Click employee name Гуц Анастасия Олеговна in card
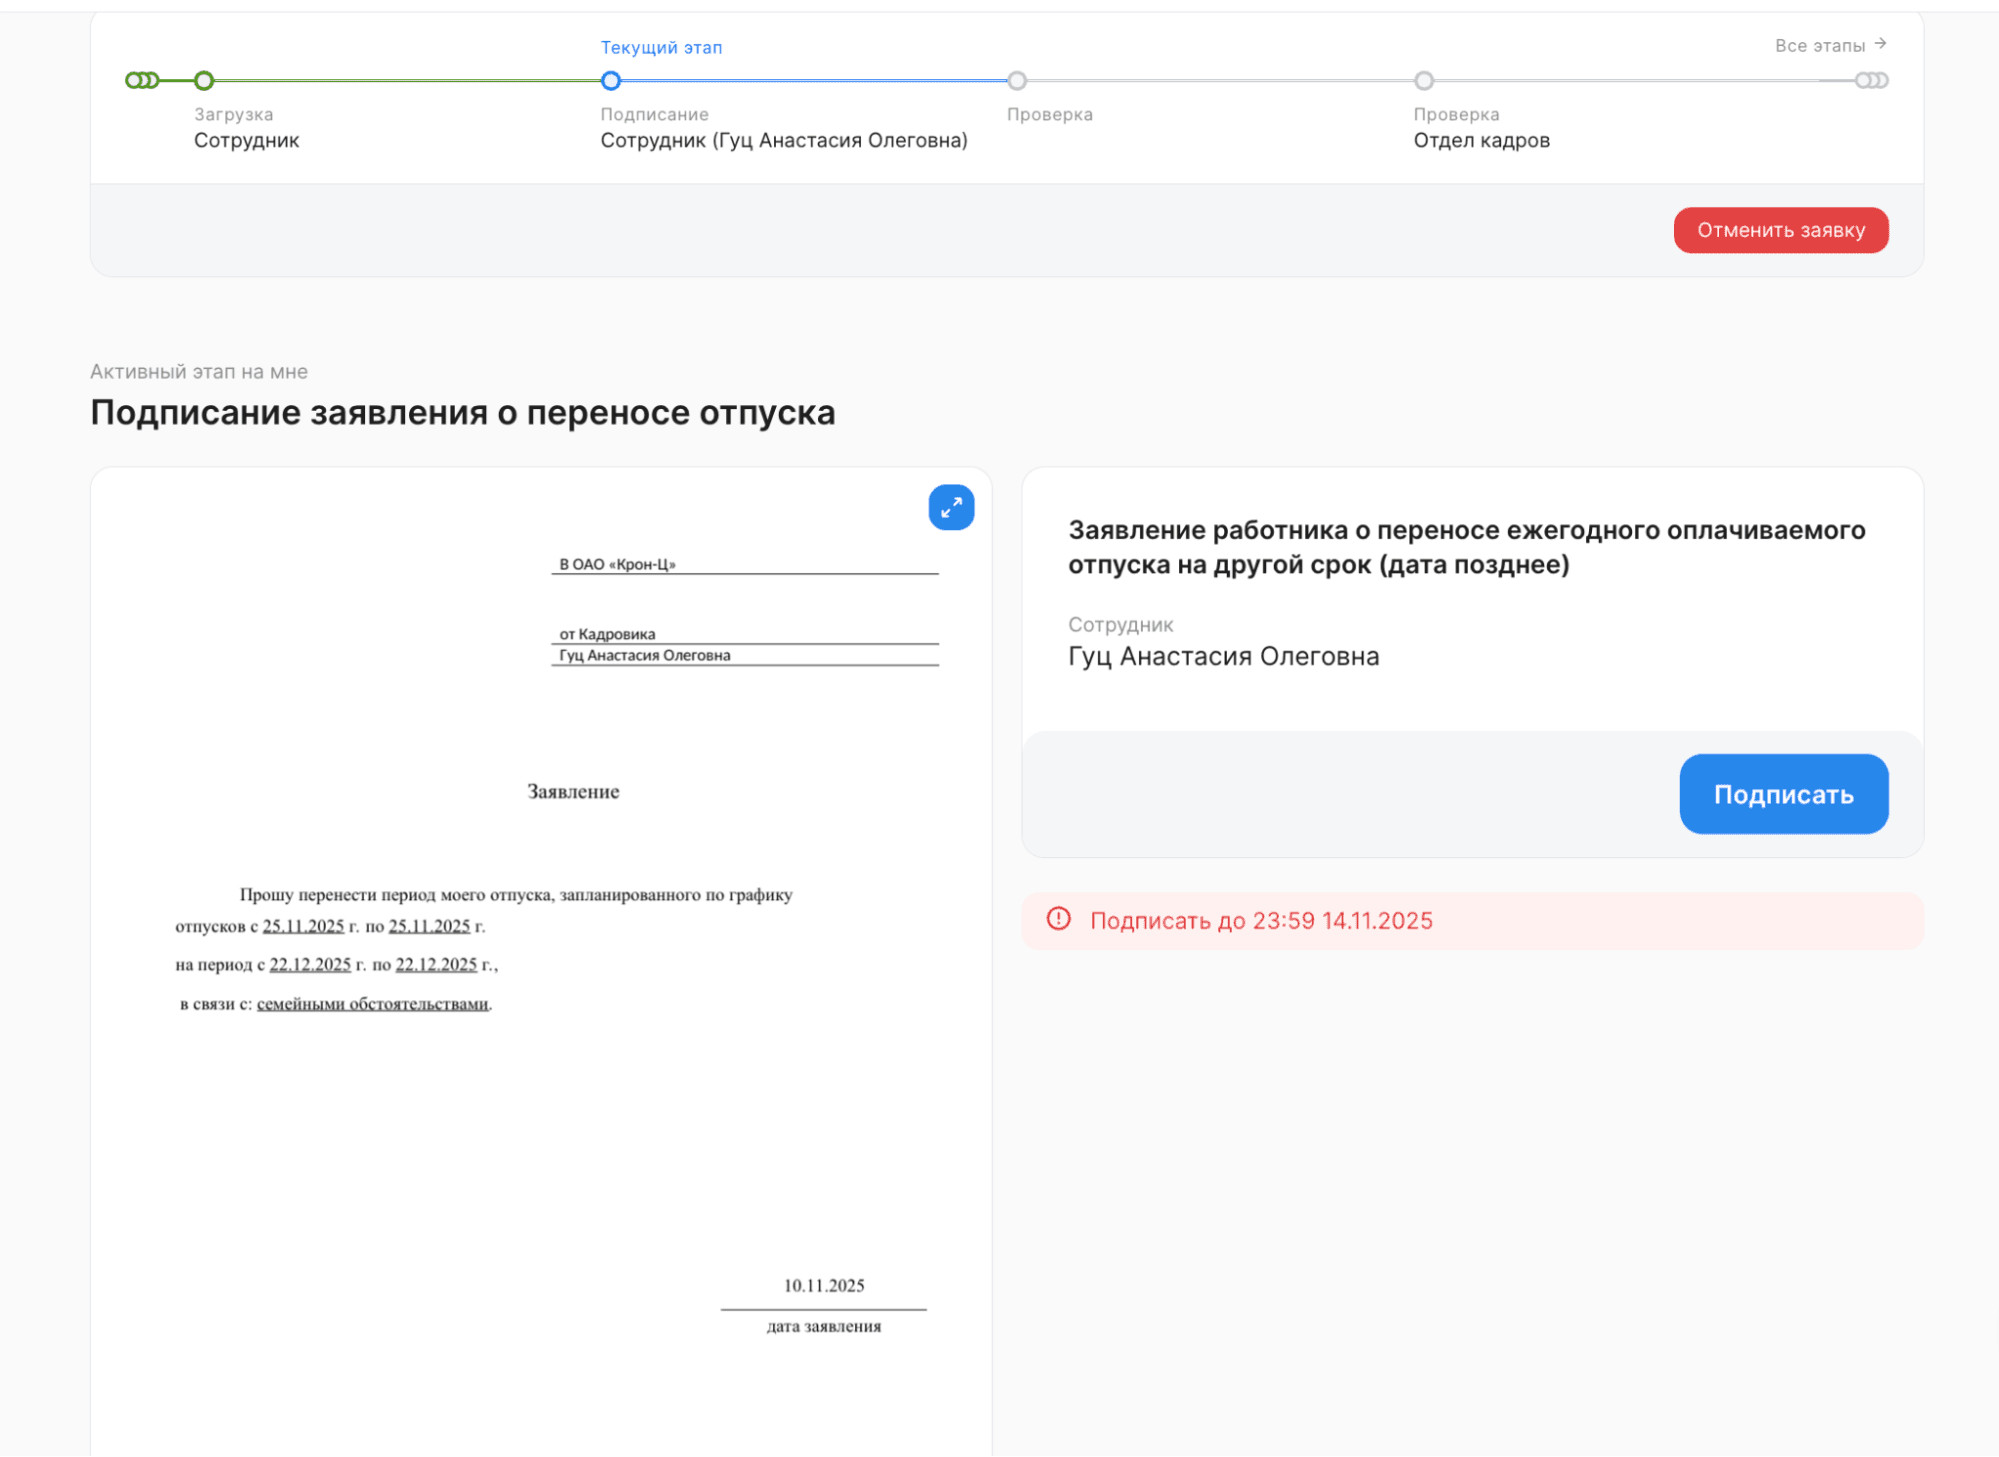 pyautogui.click(x=1223, y=656)
